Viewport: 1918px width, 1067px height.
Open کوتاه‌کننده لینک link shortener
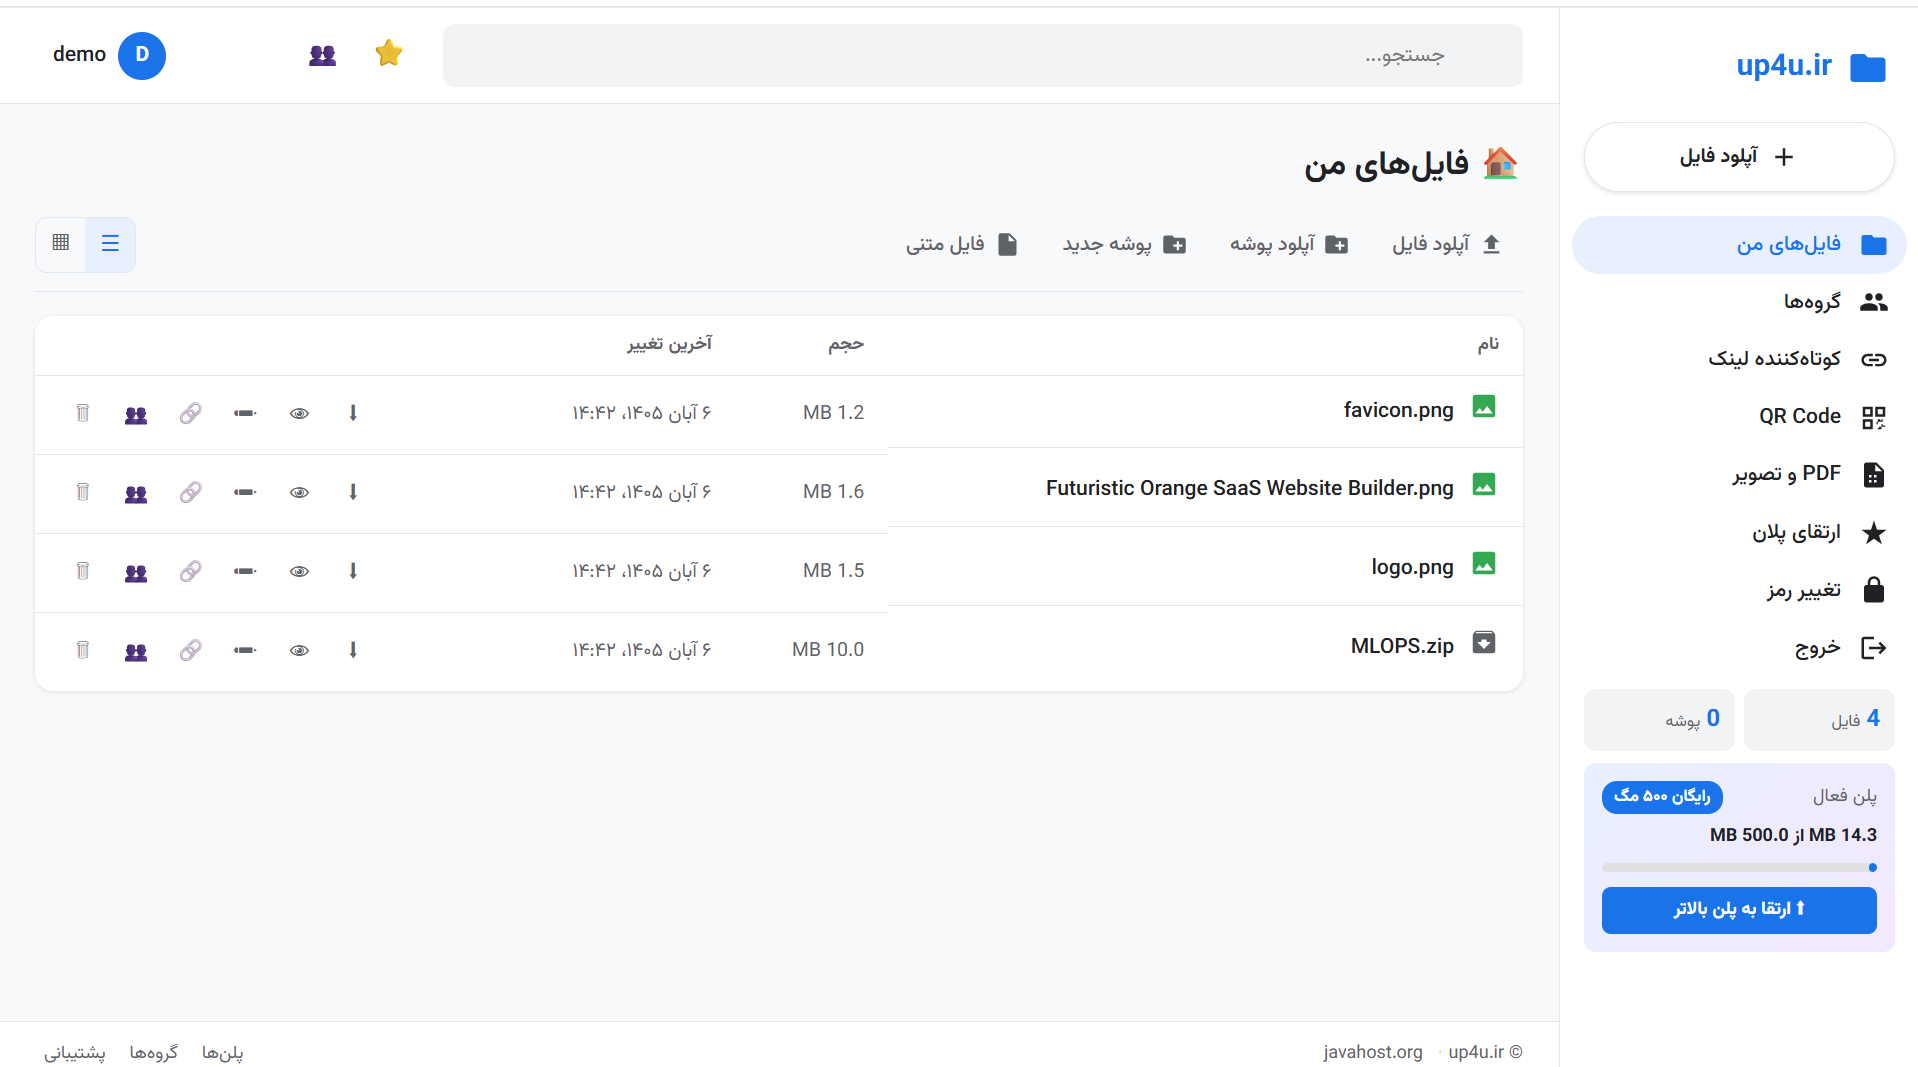pos(1739,359)
